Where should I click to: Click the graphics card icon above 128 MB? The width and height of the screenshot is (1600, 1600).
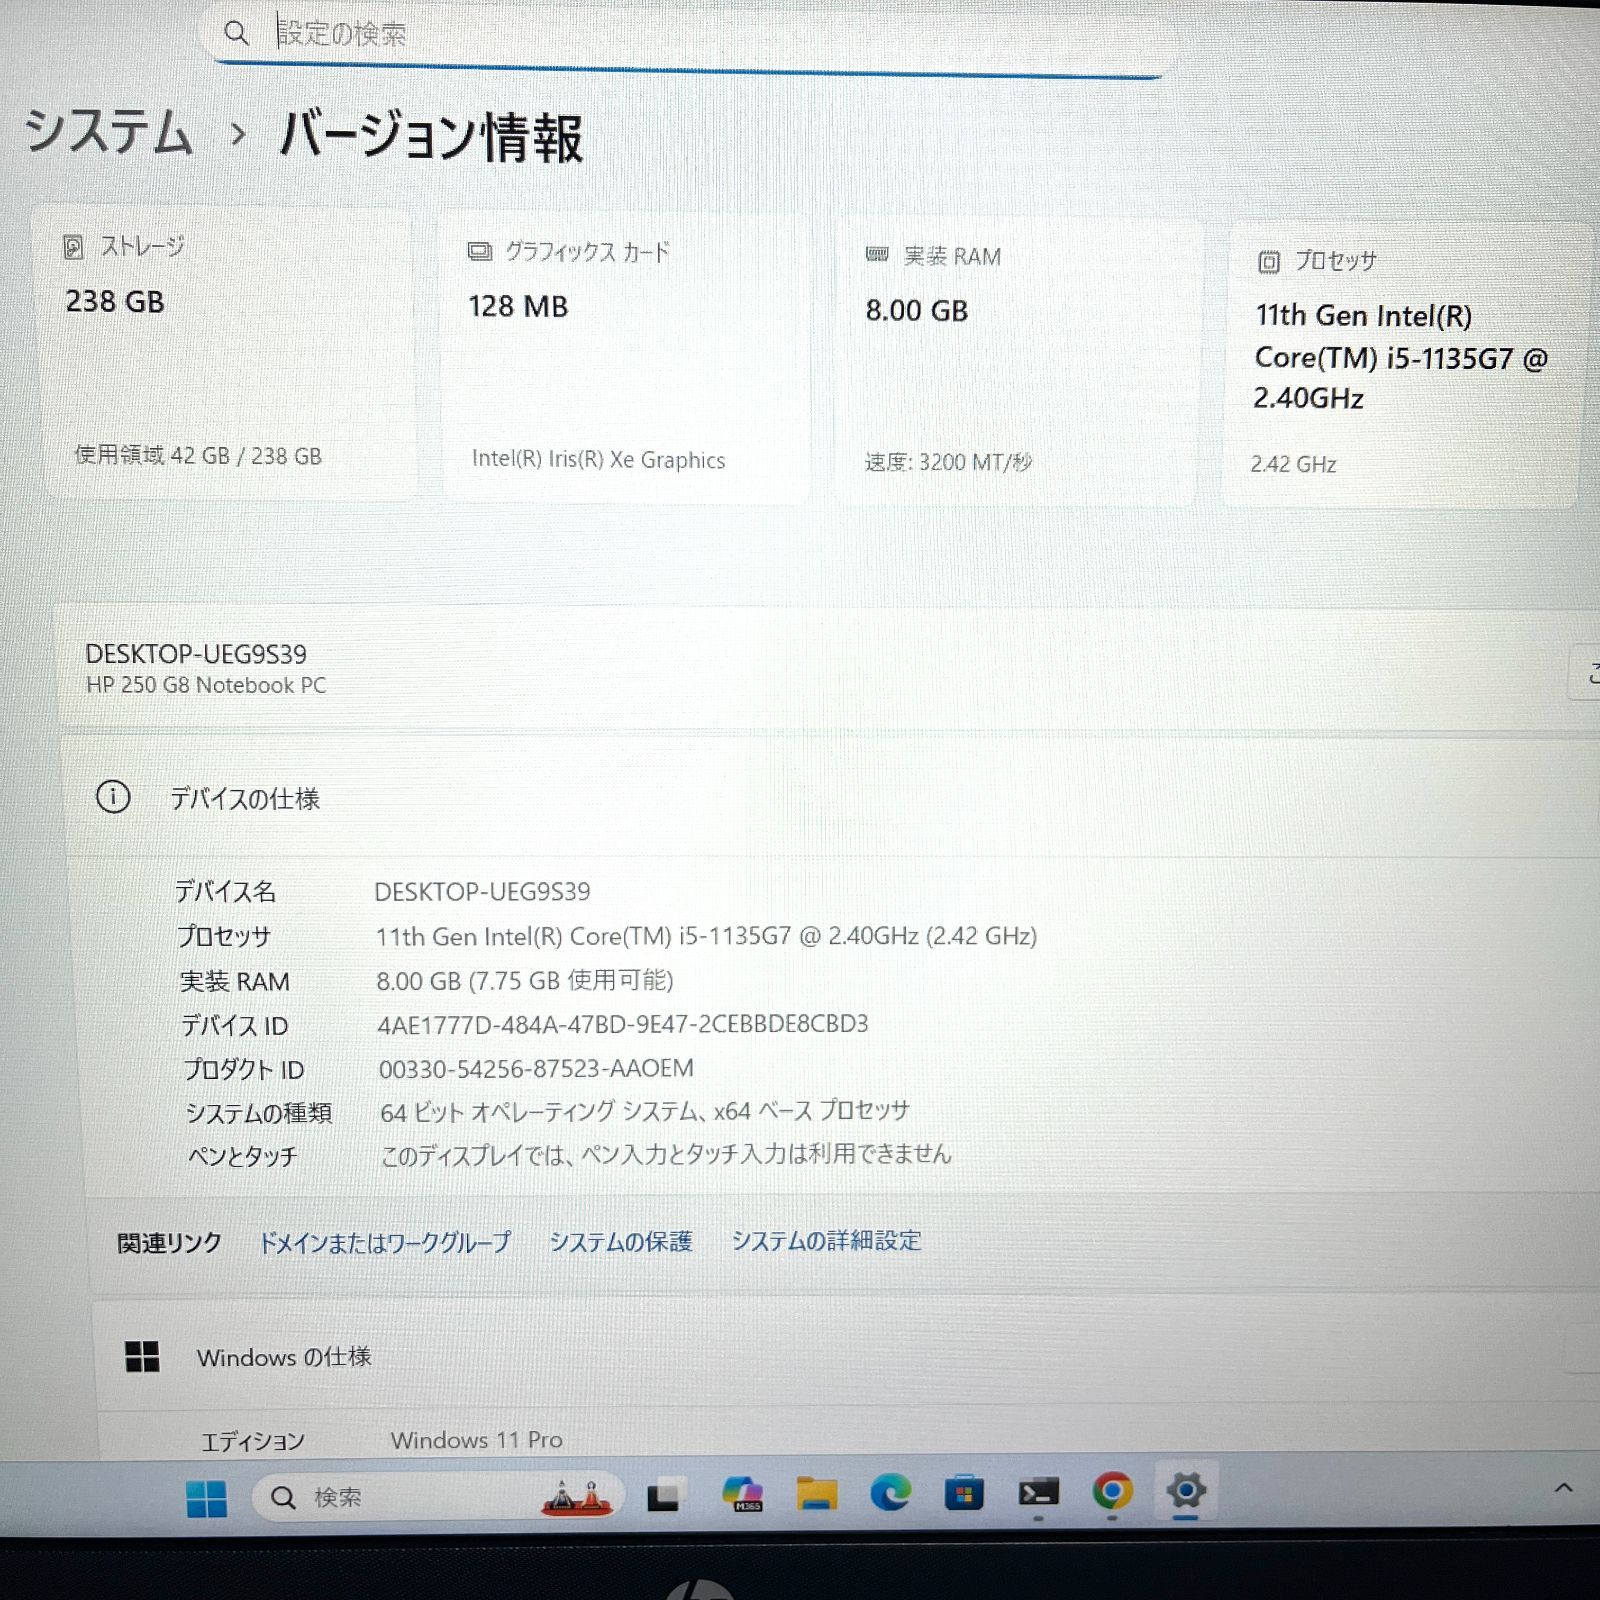click(x=479, y=252)
